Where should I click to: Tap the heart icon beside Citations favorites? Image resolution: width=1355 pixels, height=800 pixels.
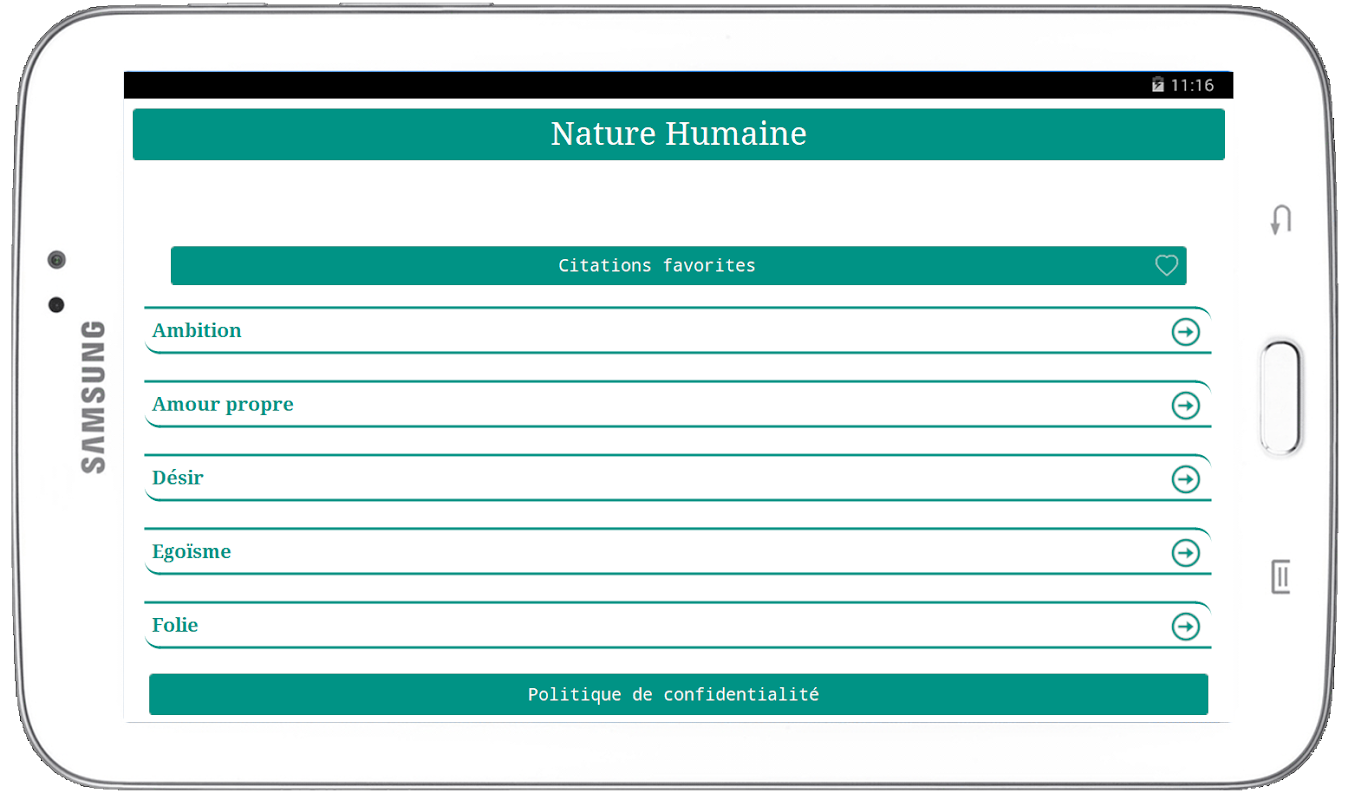(1166, 266)
